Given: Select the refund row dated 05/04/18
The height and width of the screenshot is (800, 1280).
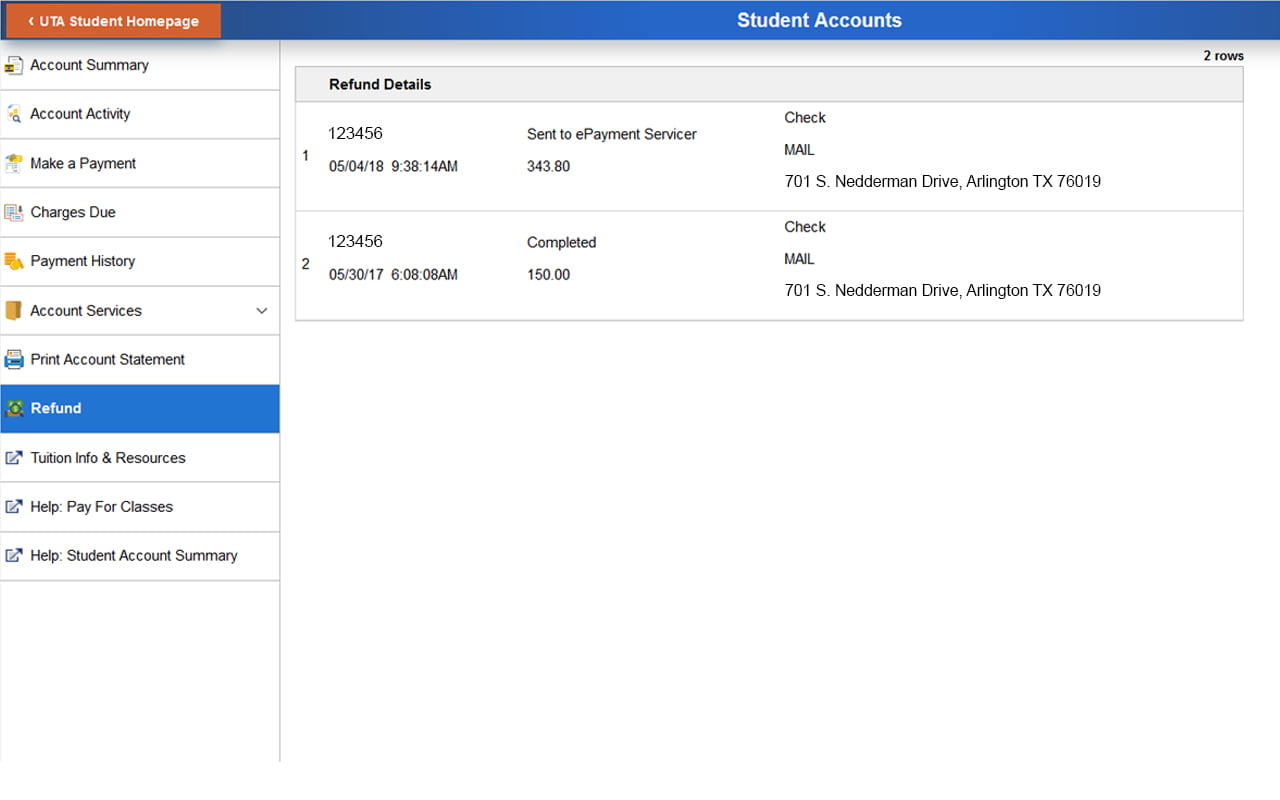Looking at the screenshot, I should [x=700, y=155].
